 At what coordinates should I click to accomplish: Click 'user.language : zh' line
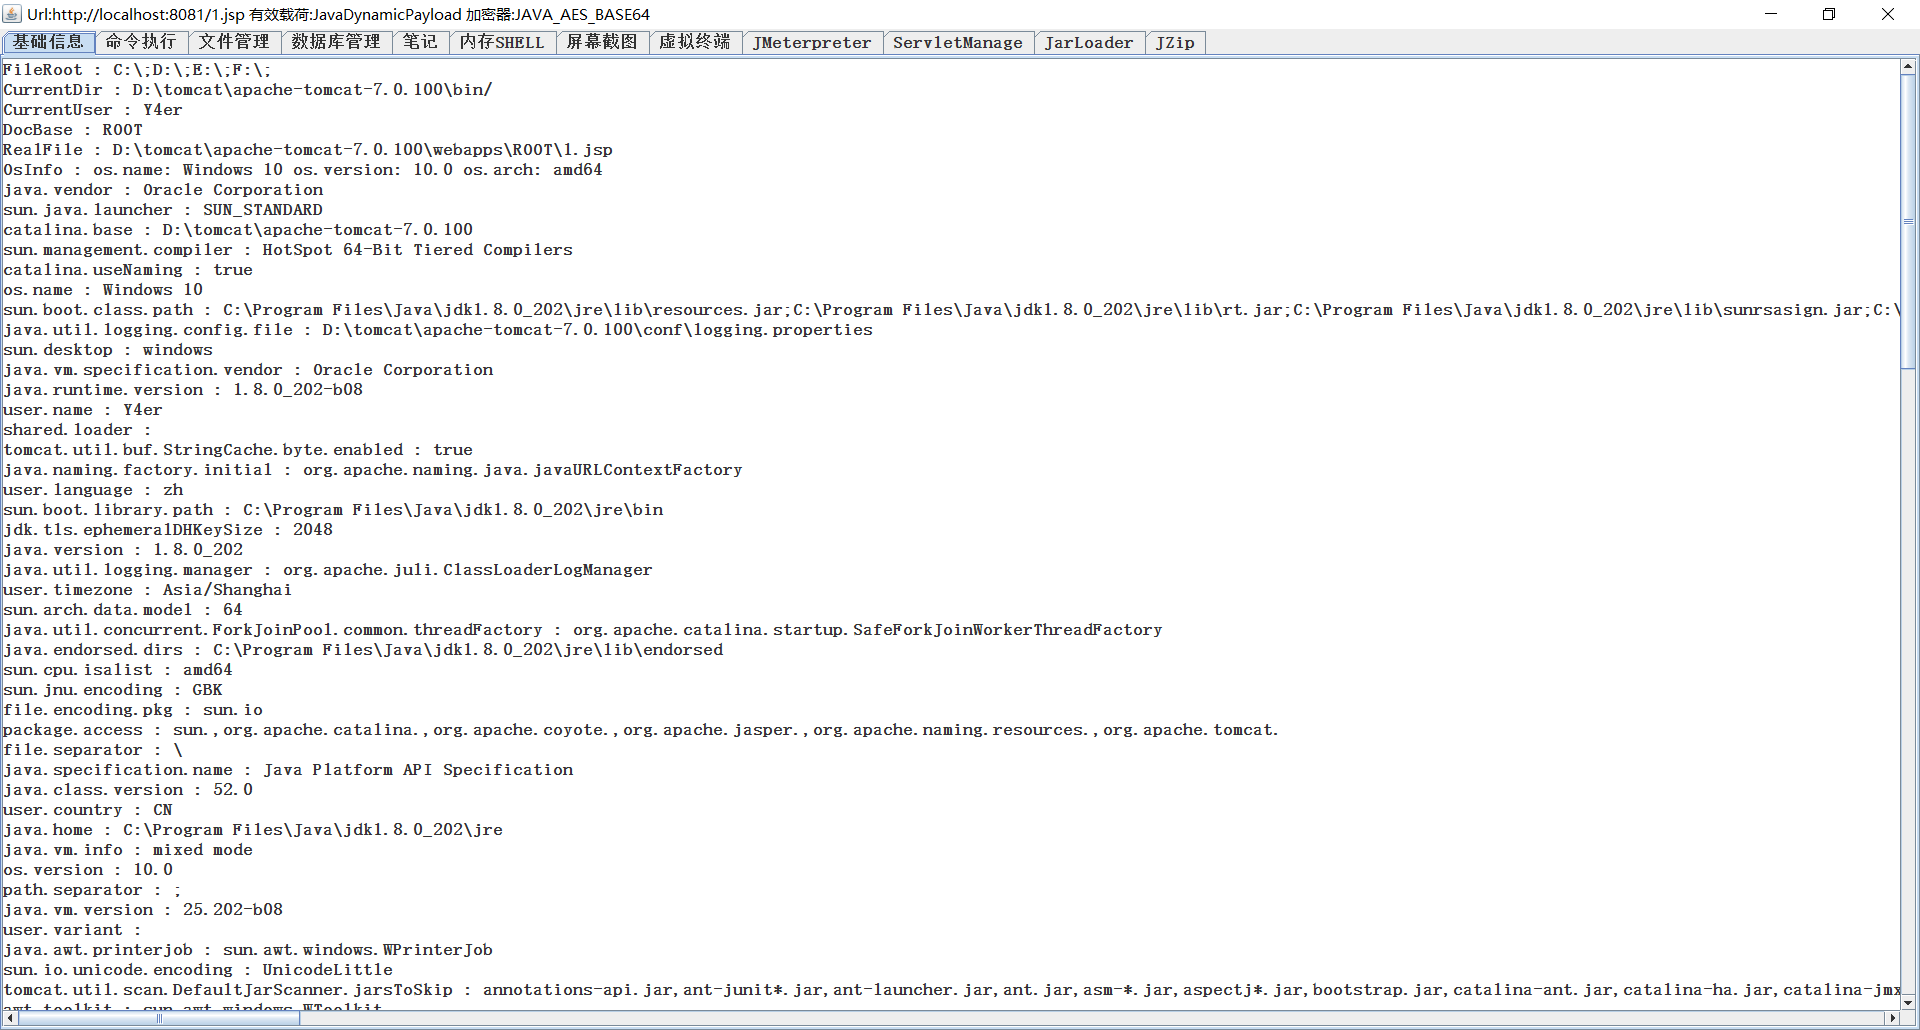pyautogui.click(x=93, y=490)
